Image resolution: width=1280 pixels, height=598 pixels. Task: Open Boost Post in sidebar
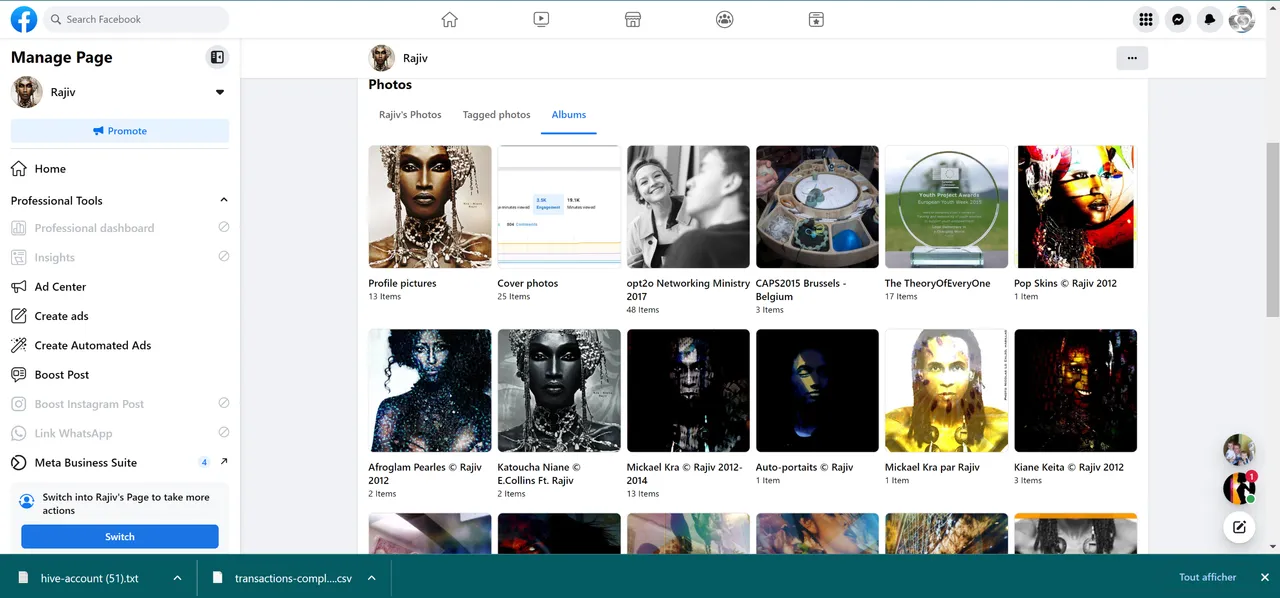[62, 374]
